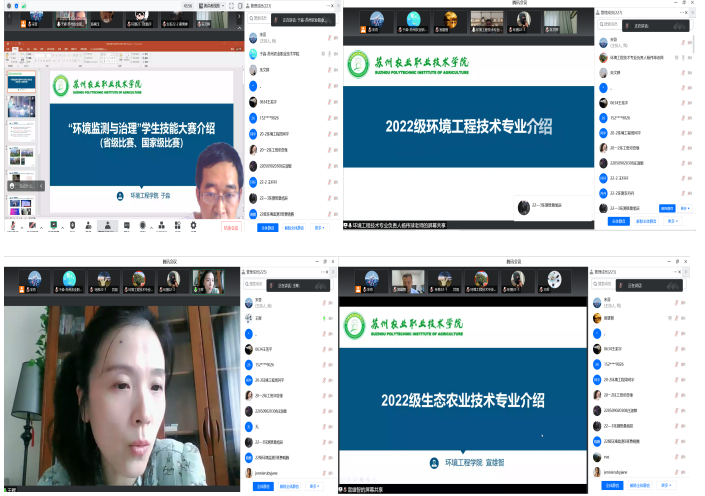Toggle mic for 0614王志平 in top-right member list

[x=683, y=103]
